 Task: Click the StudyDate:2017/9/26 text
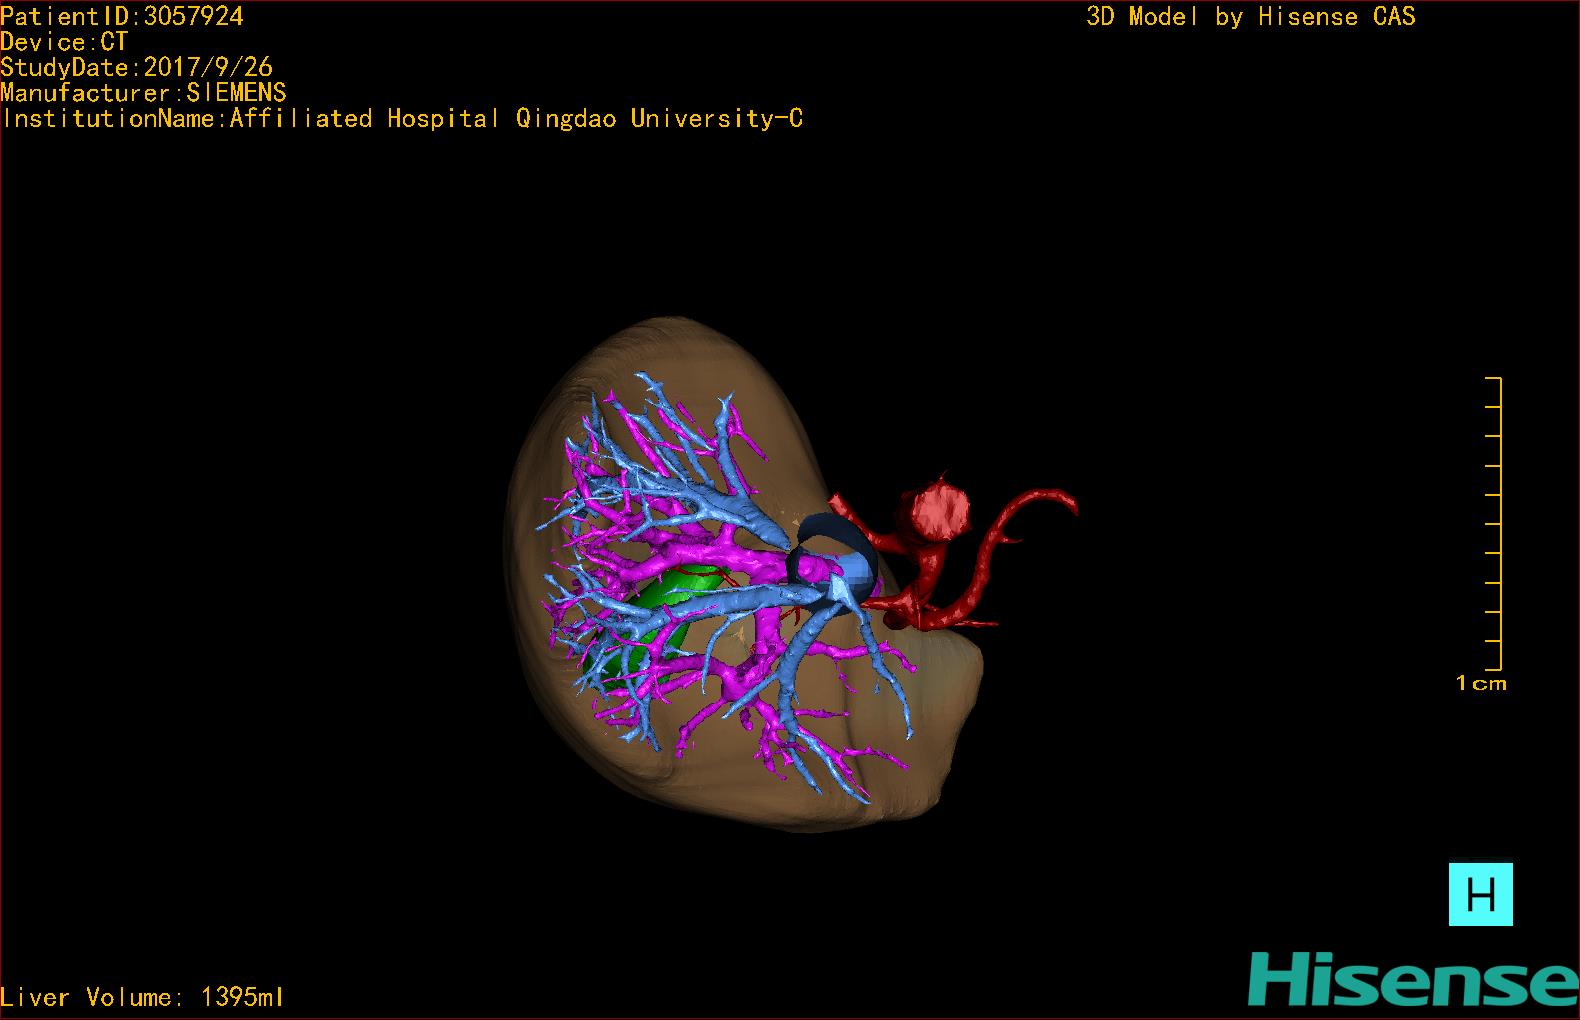(137, 67)
